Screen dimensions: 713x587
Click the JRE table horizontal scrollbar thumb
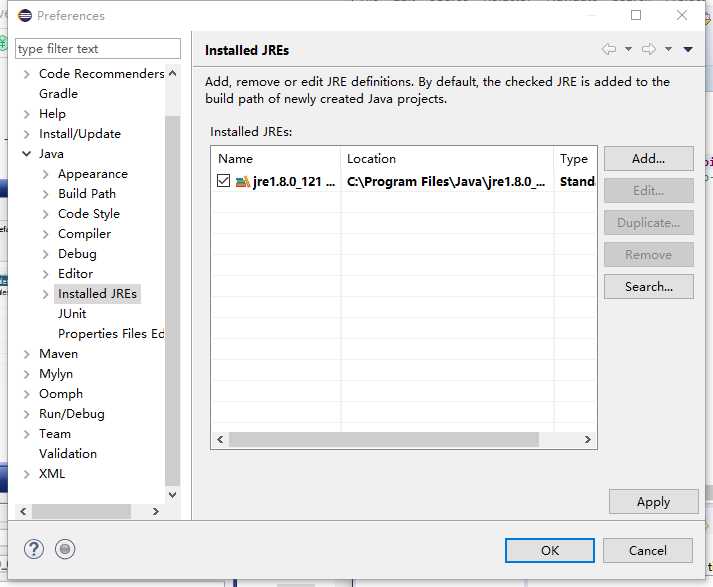[384, 439]
